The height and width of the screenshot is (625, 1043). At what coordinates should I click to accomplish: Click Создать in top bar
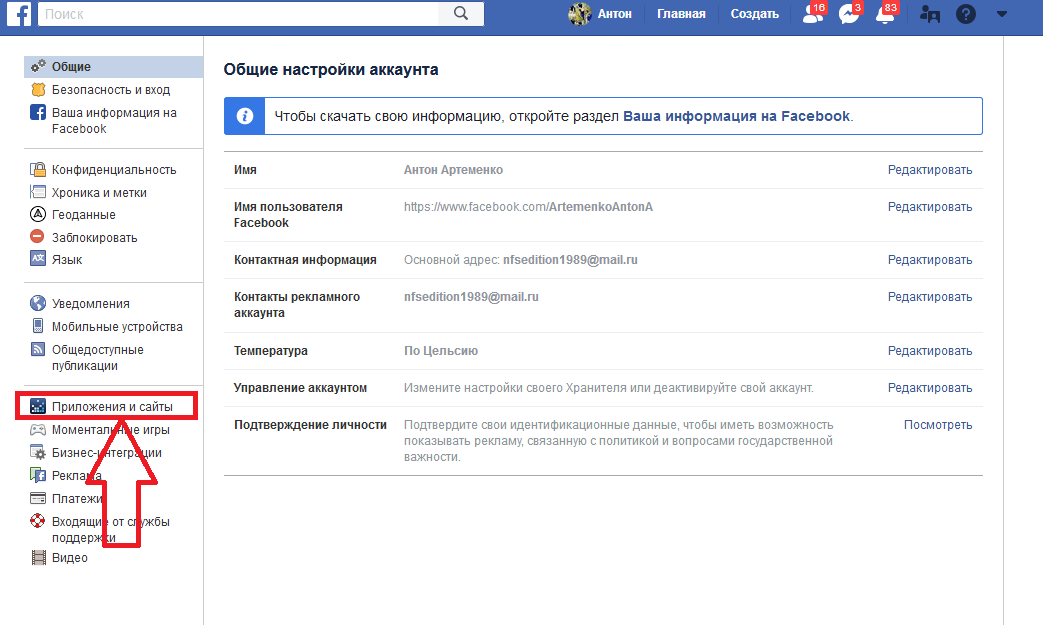[x=754, y=14]
